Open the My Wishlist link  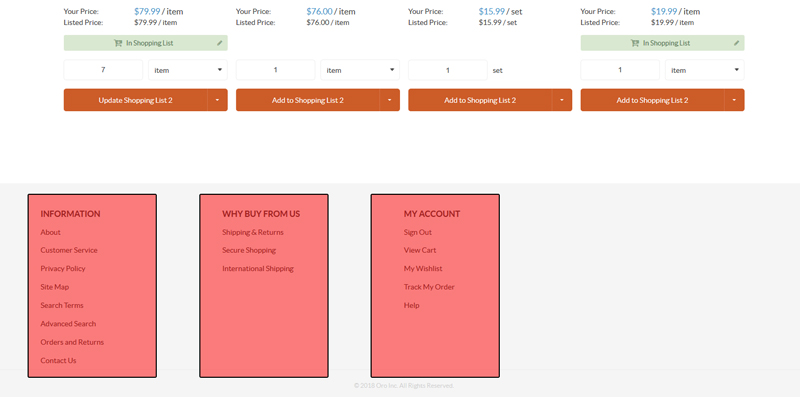click(423, 268)
